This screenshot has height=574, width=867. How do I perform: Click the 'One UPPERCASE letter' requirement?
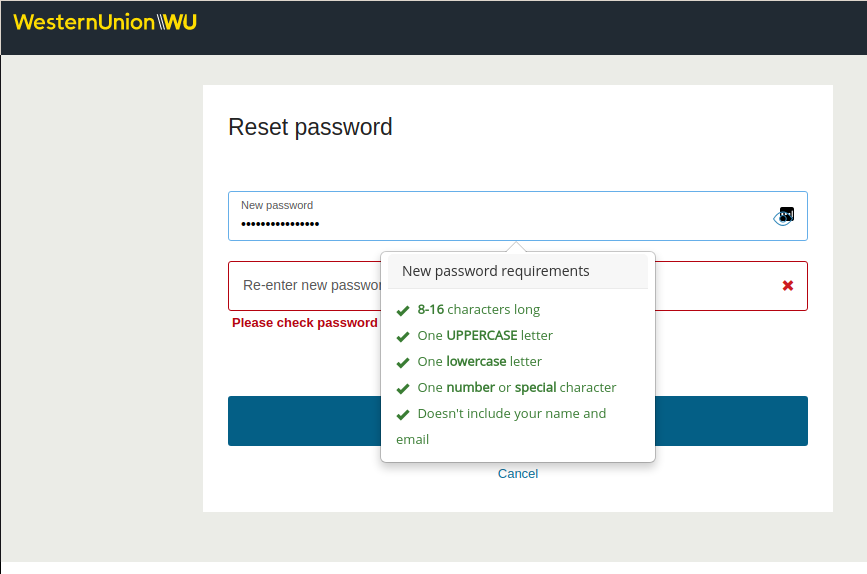pyautogui.click(x=485, y=336)
